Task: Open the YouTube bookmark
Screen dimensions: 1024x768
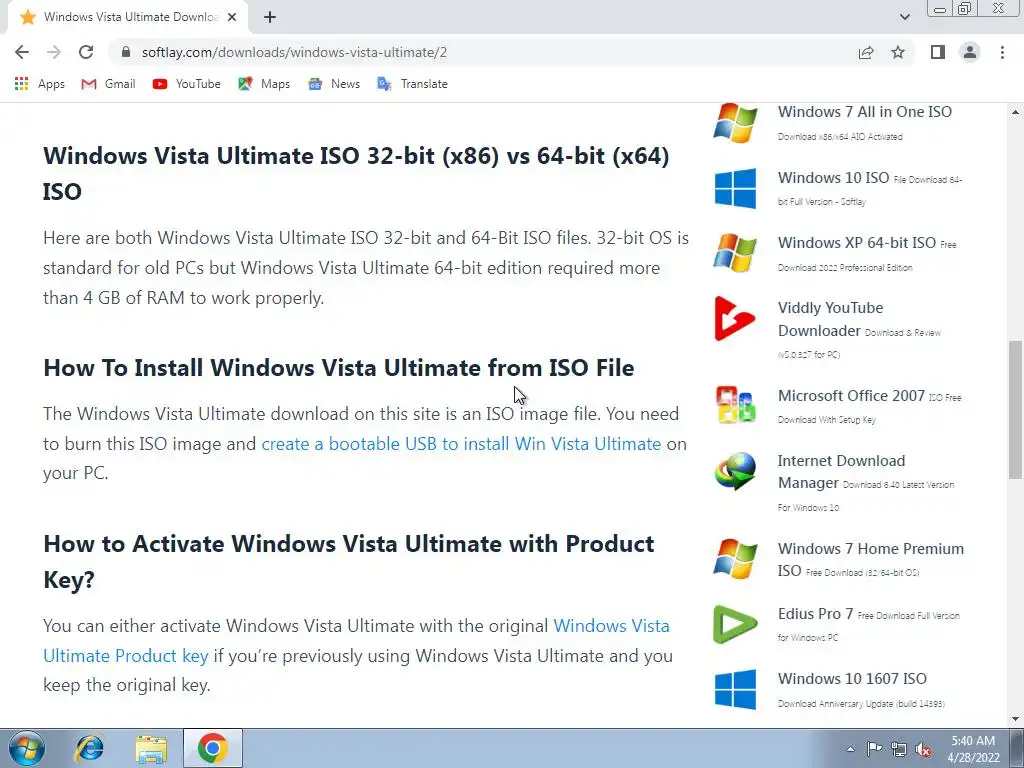Action: point(187,84)
